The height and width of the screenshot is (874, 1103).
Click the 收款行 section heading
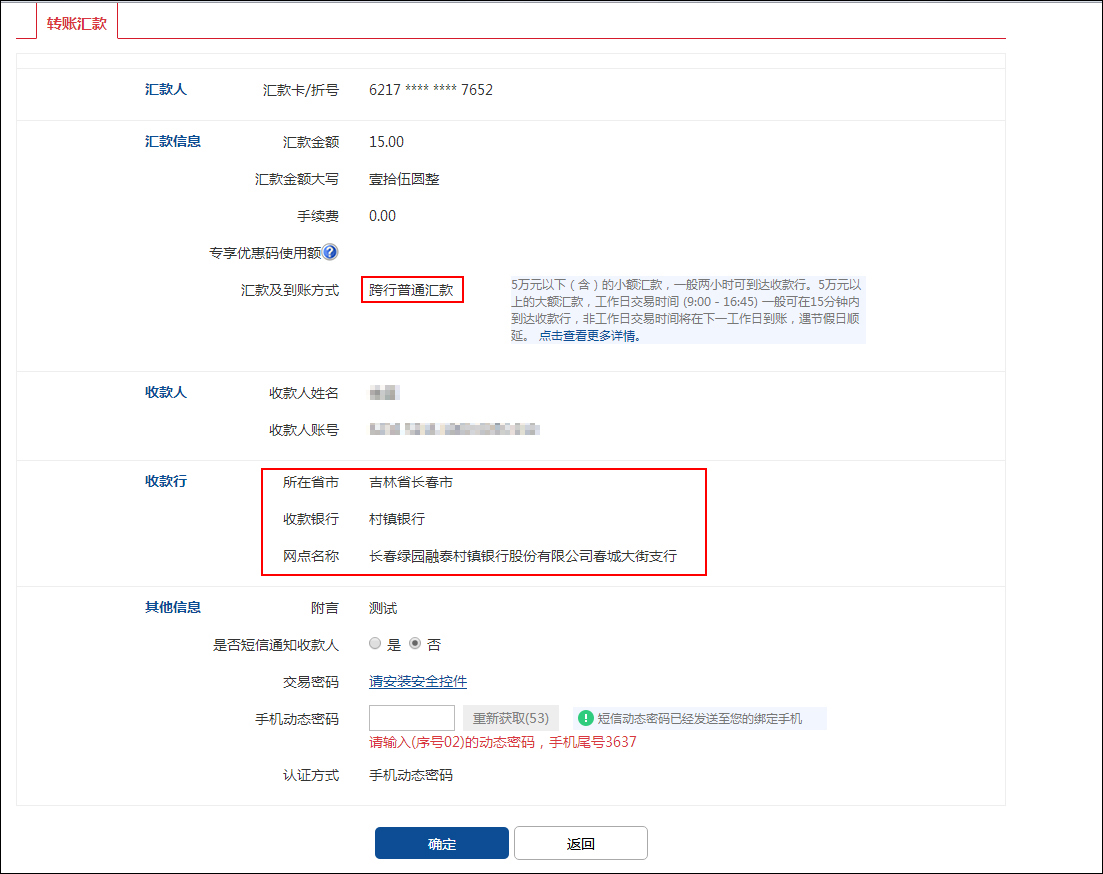tap(166, 481)
